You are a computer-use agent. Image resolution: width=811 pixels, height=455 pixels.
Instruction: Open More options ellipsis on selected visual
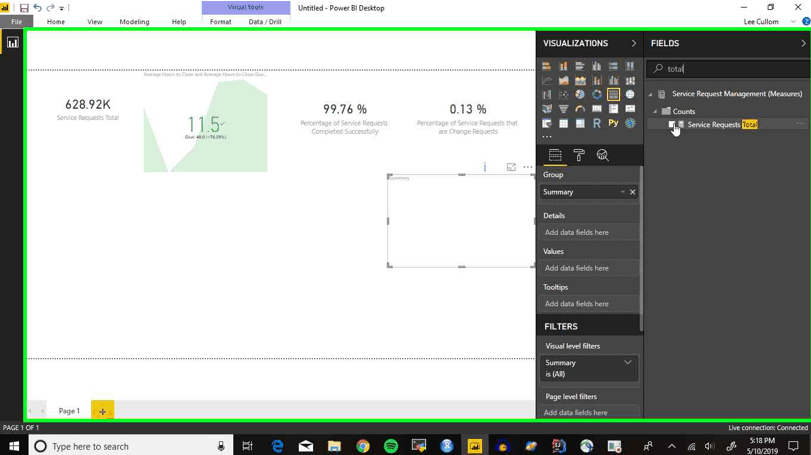(x=528, y=167)
